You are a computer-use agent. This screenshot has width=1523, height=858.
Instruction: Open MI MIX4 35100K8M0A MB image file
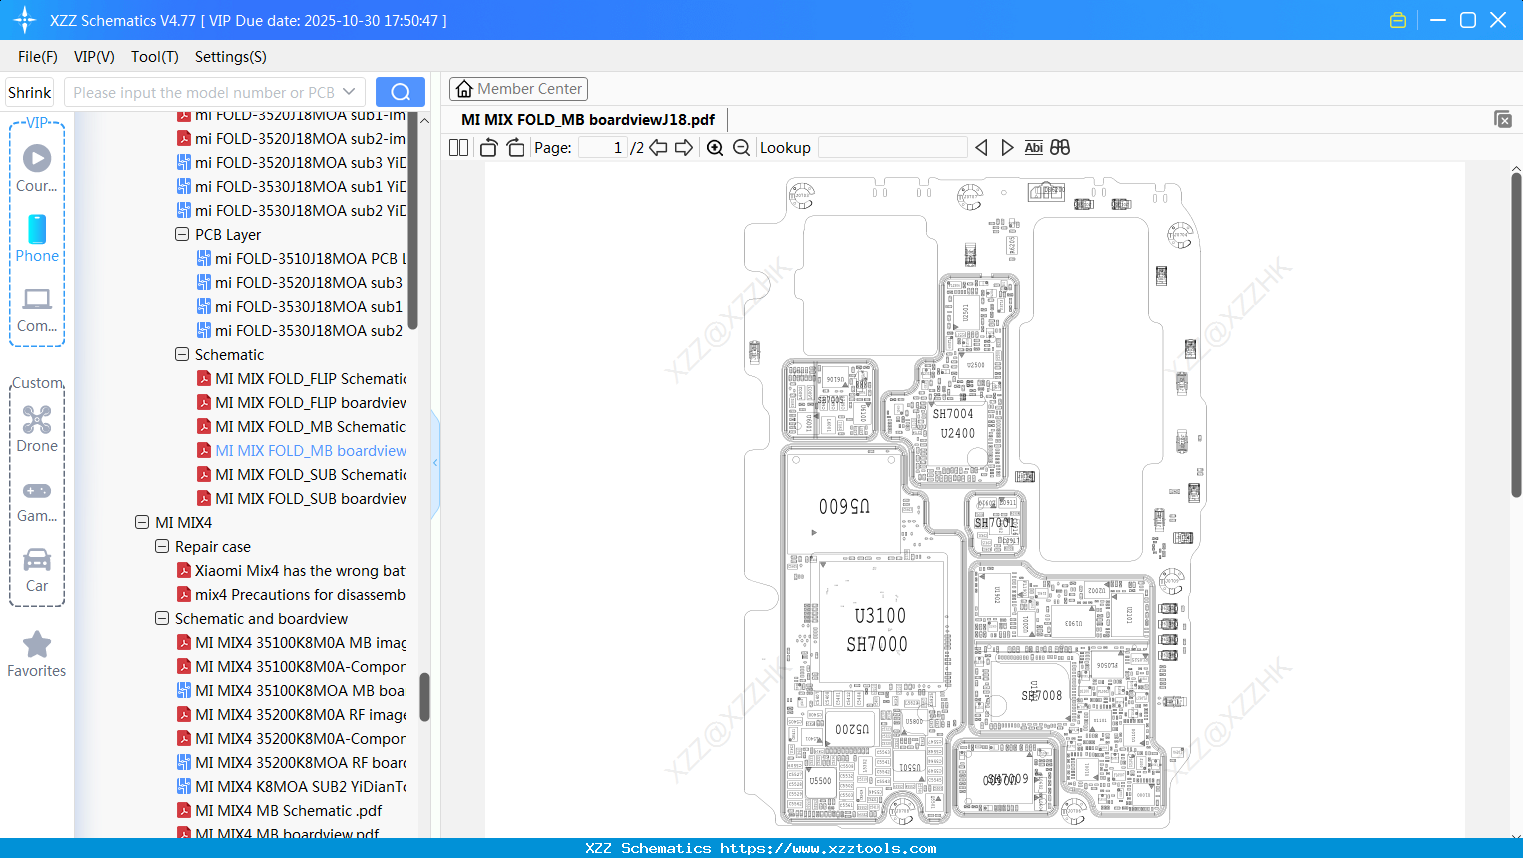click(x=292, y=642)
